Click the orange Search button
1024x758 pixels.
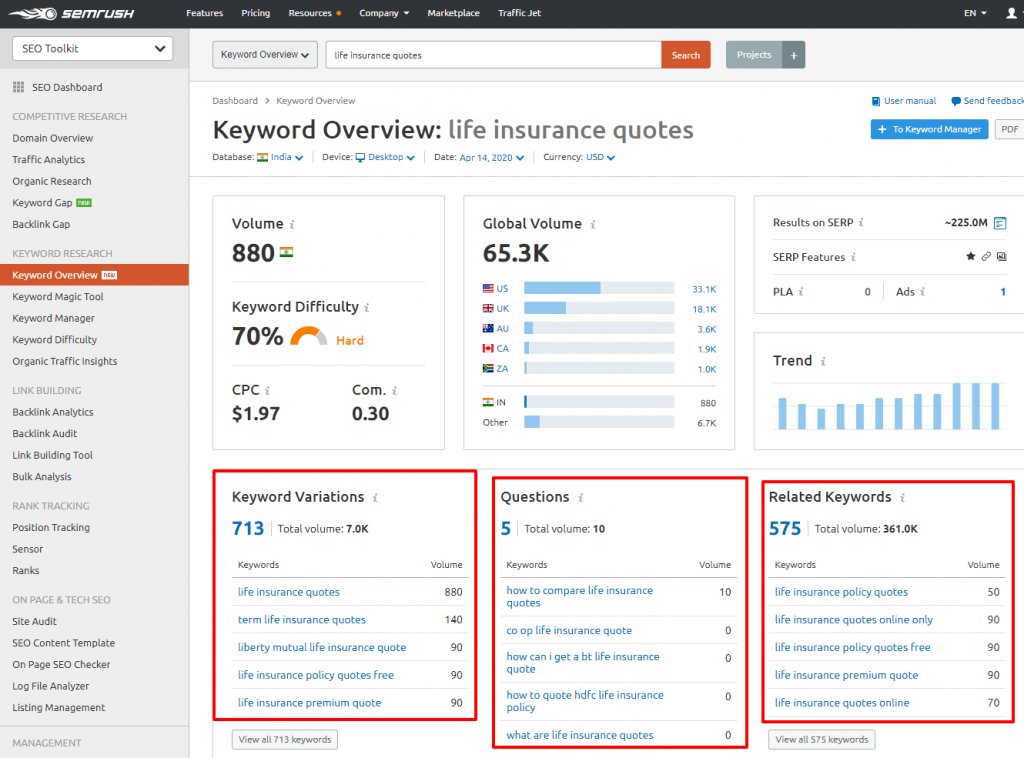click(x=686, y=55)
